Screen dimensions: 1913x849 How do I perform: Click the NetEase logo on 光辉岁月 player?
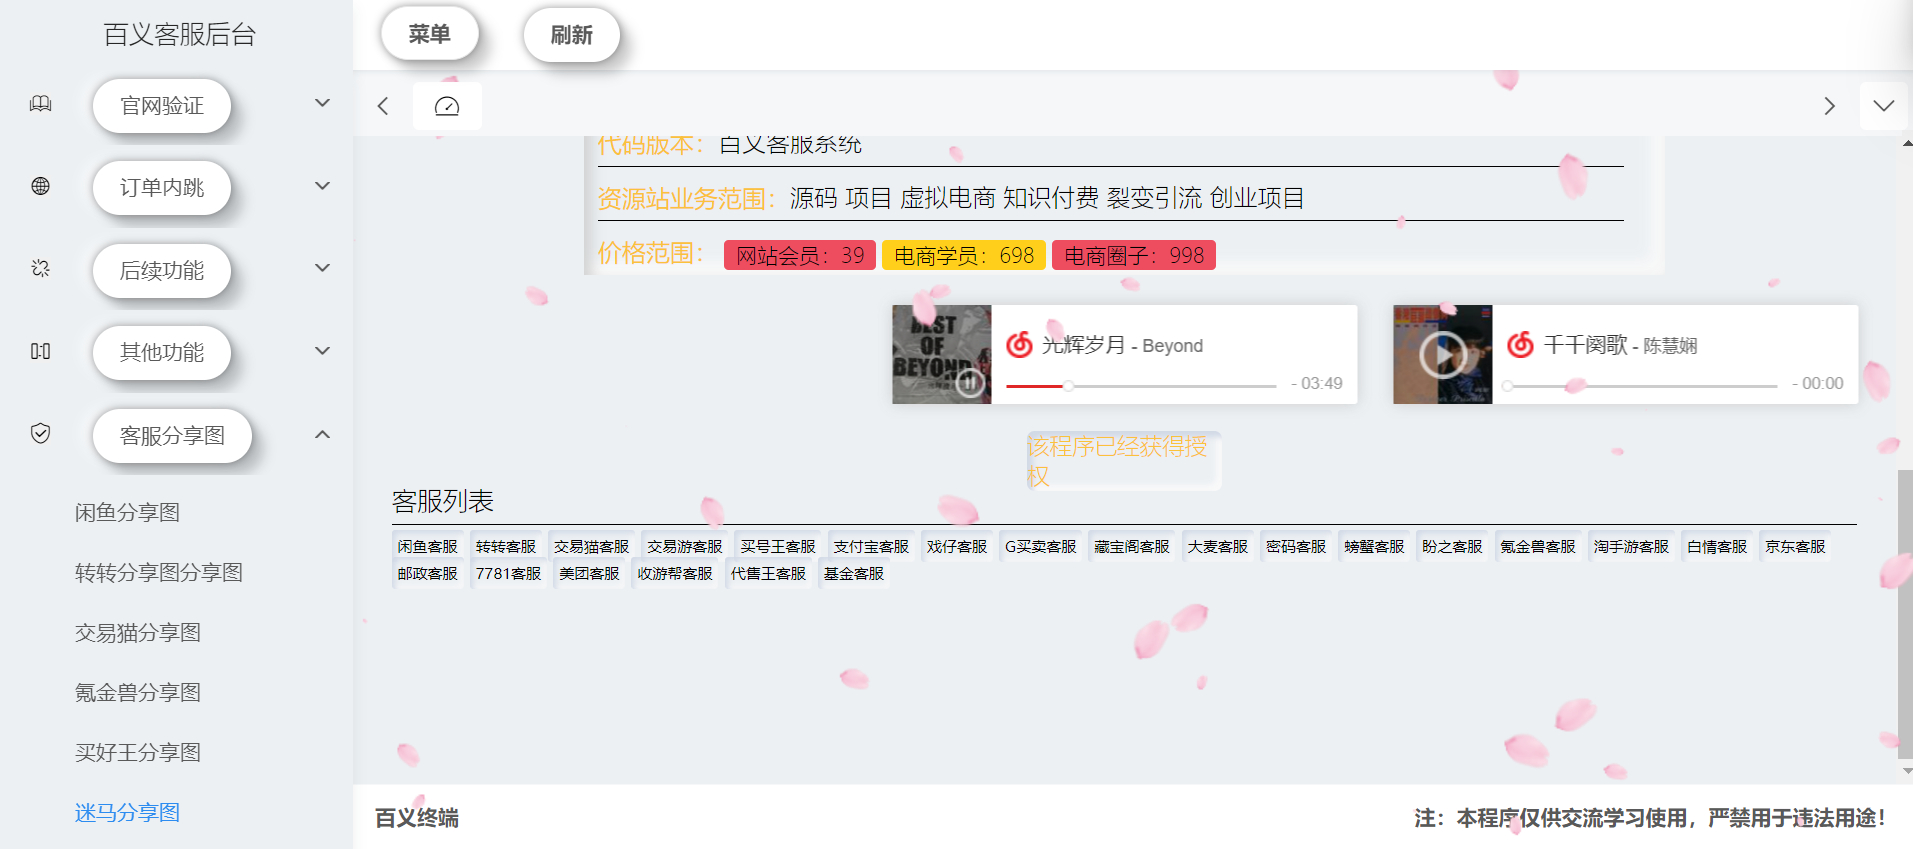point(1019,345)
